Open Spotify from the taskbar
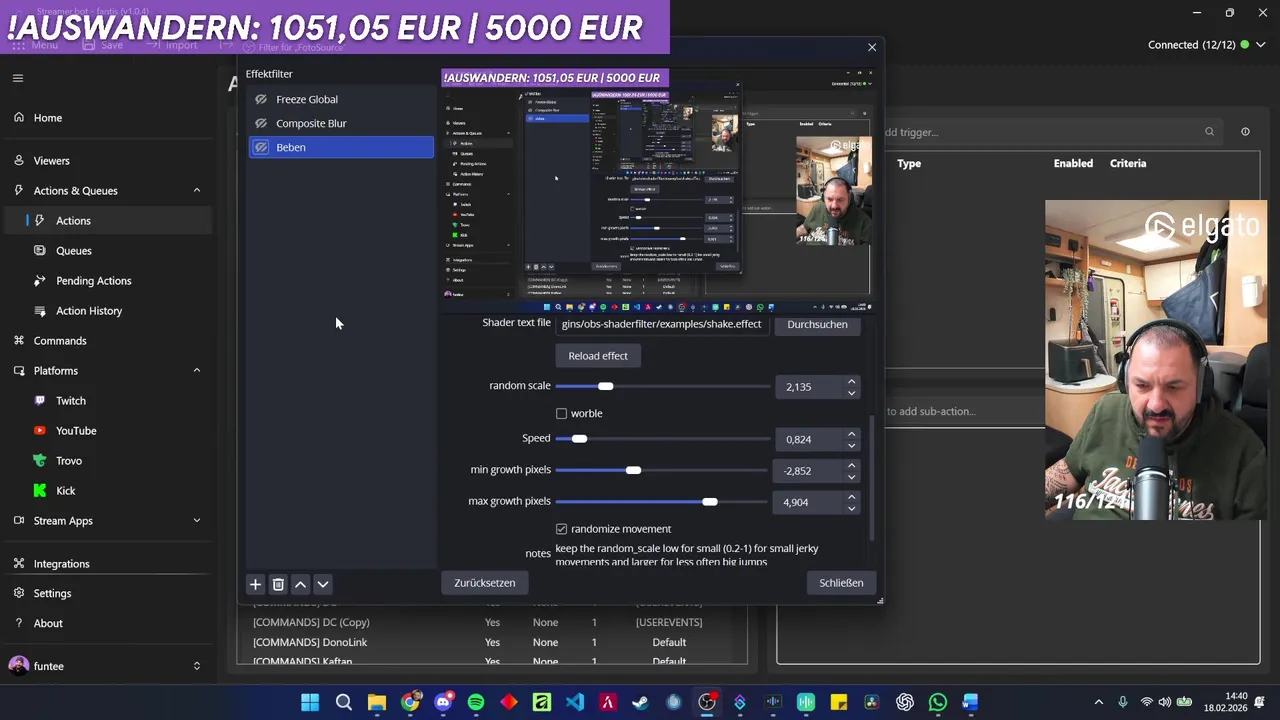This screenshot has height=720, width=1280. [476, 702]
